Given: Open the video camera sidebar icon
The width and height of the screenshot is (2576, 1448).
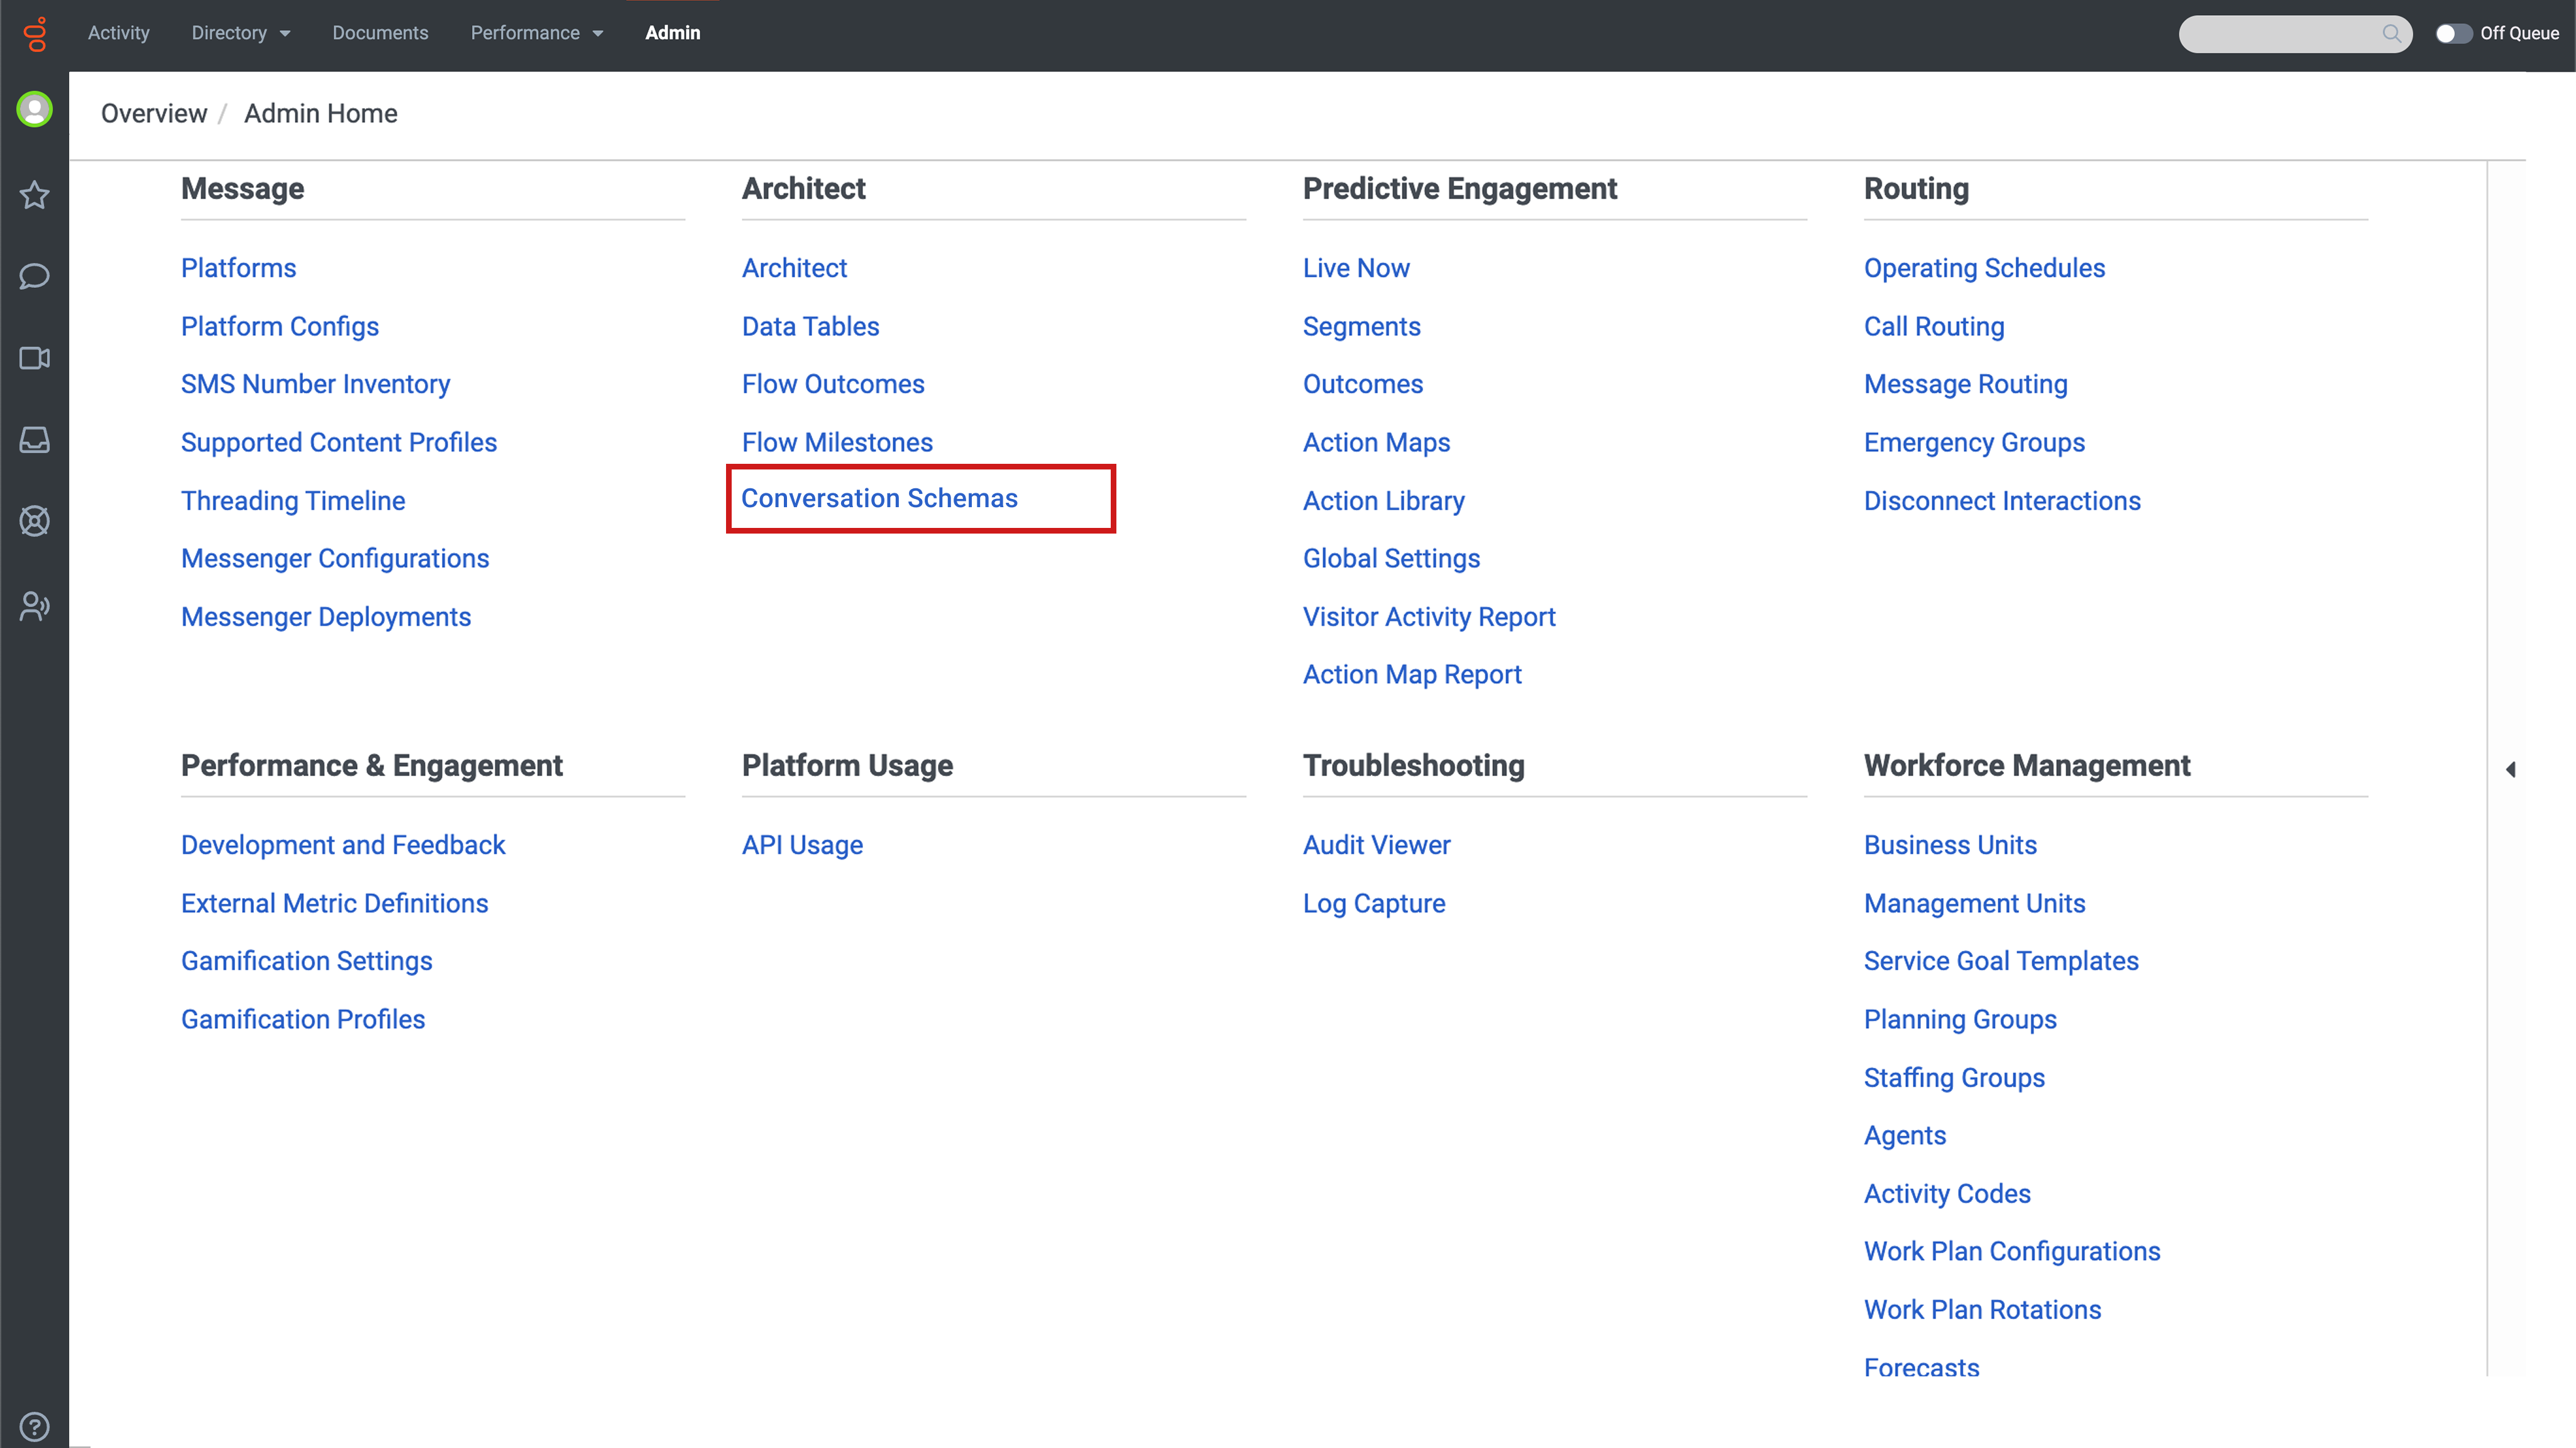Looking at the screenshot, I should click(35, 358).
